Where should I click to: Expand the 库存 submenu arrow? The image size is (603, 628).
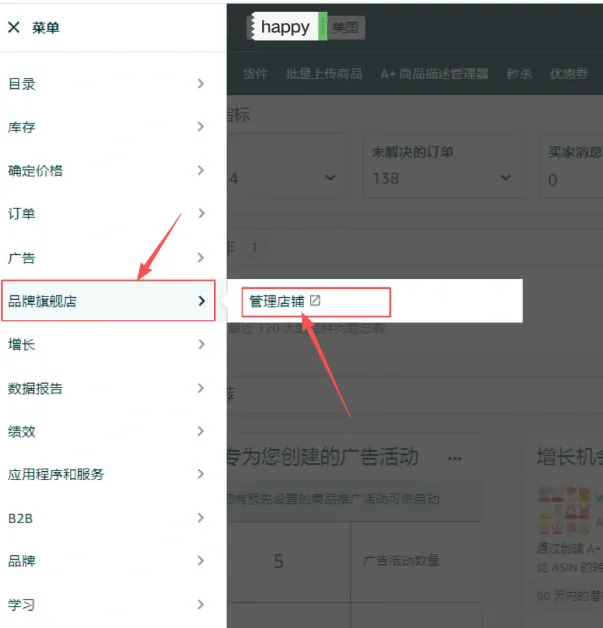(x=201, y=127)
